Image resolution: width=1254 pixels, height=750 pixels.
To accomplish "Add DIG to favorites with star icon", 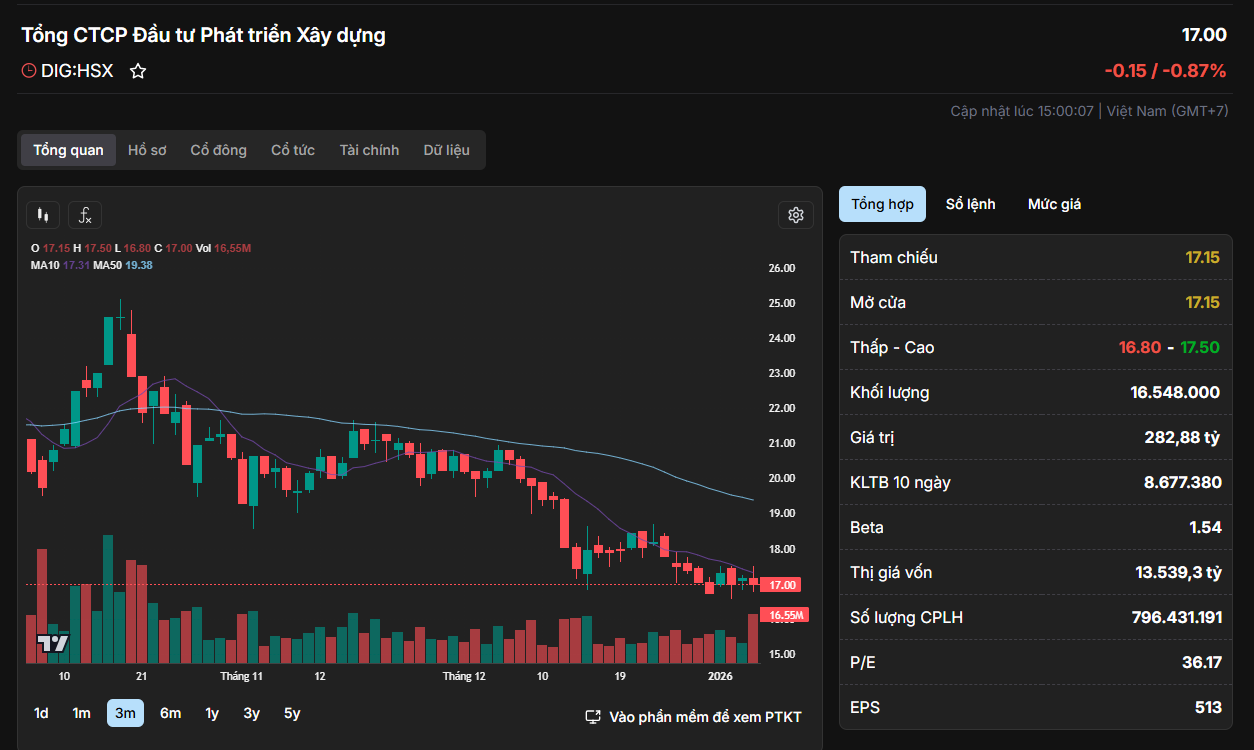I will pyautogui.click(x=138, y=71).
